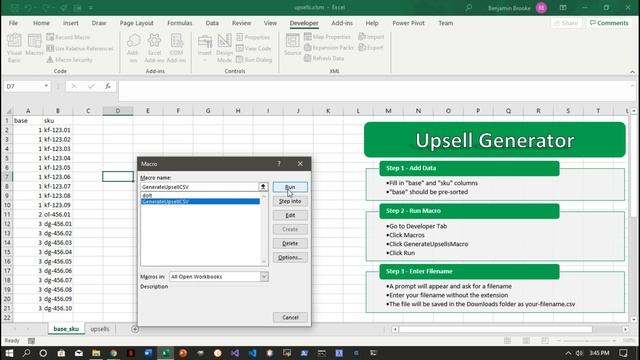This screenshot has height=360, width=640.
Task: Click collapse-dialog arrow next to macro name
Action: pos(263,187)
